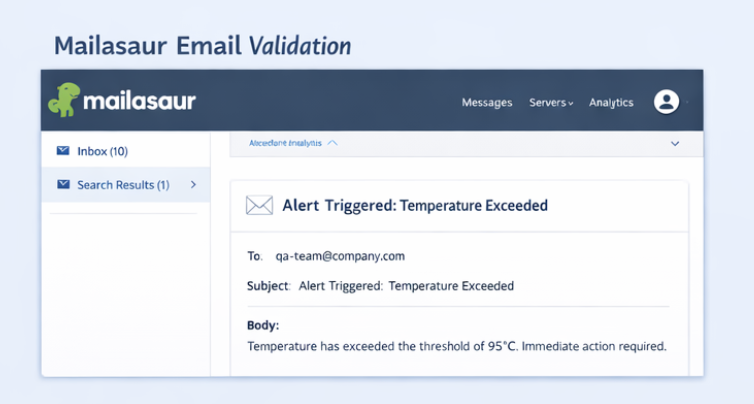Click the temperature threshold body message
The width and height of the screenshot is (754, 404).
tap(456, 346)
